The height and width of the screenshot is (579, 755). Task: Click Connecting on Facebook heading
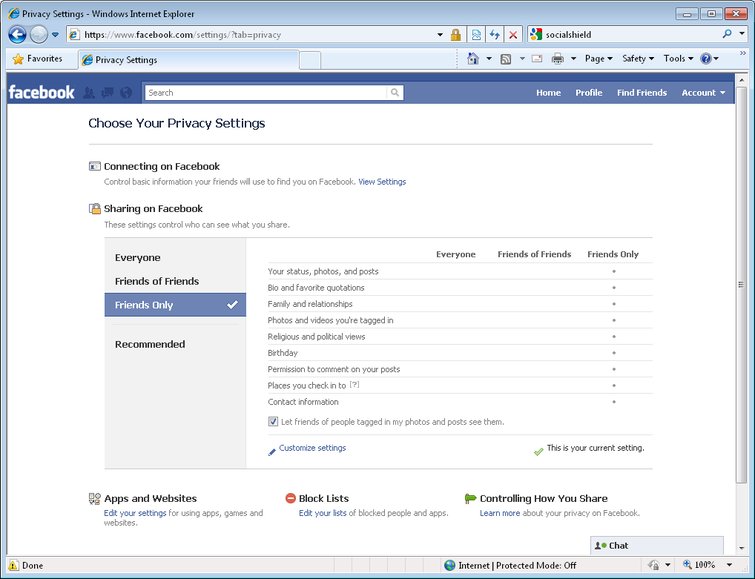pos(162,167)
